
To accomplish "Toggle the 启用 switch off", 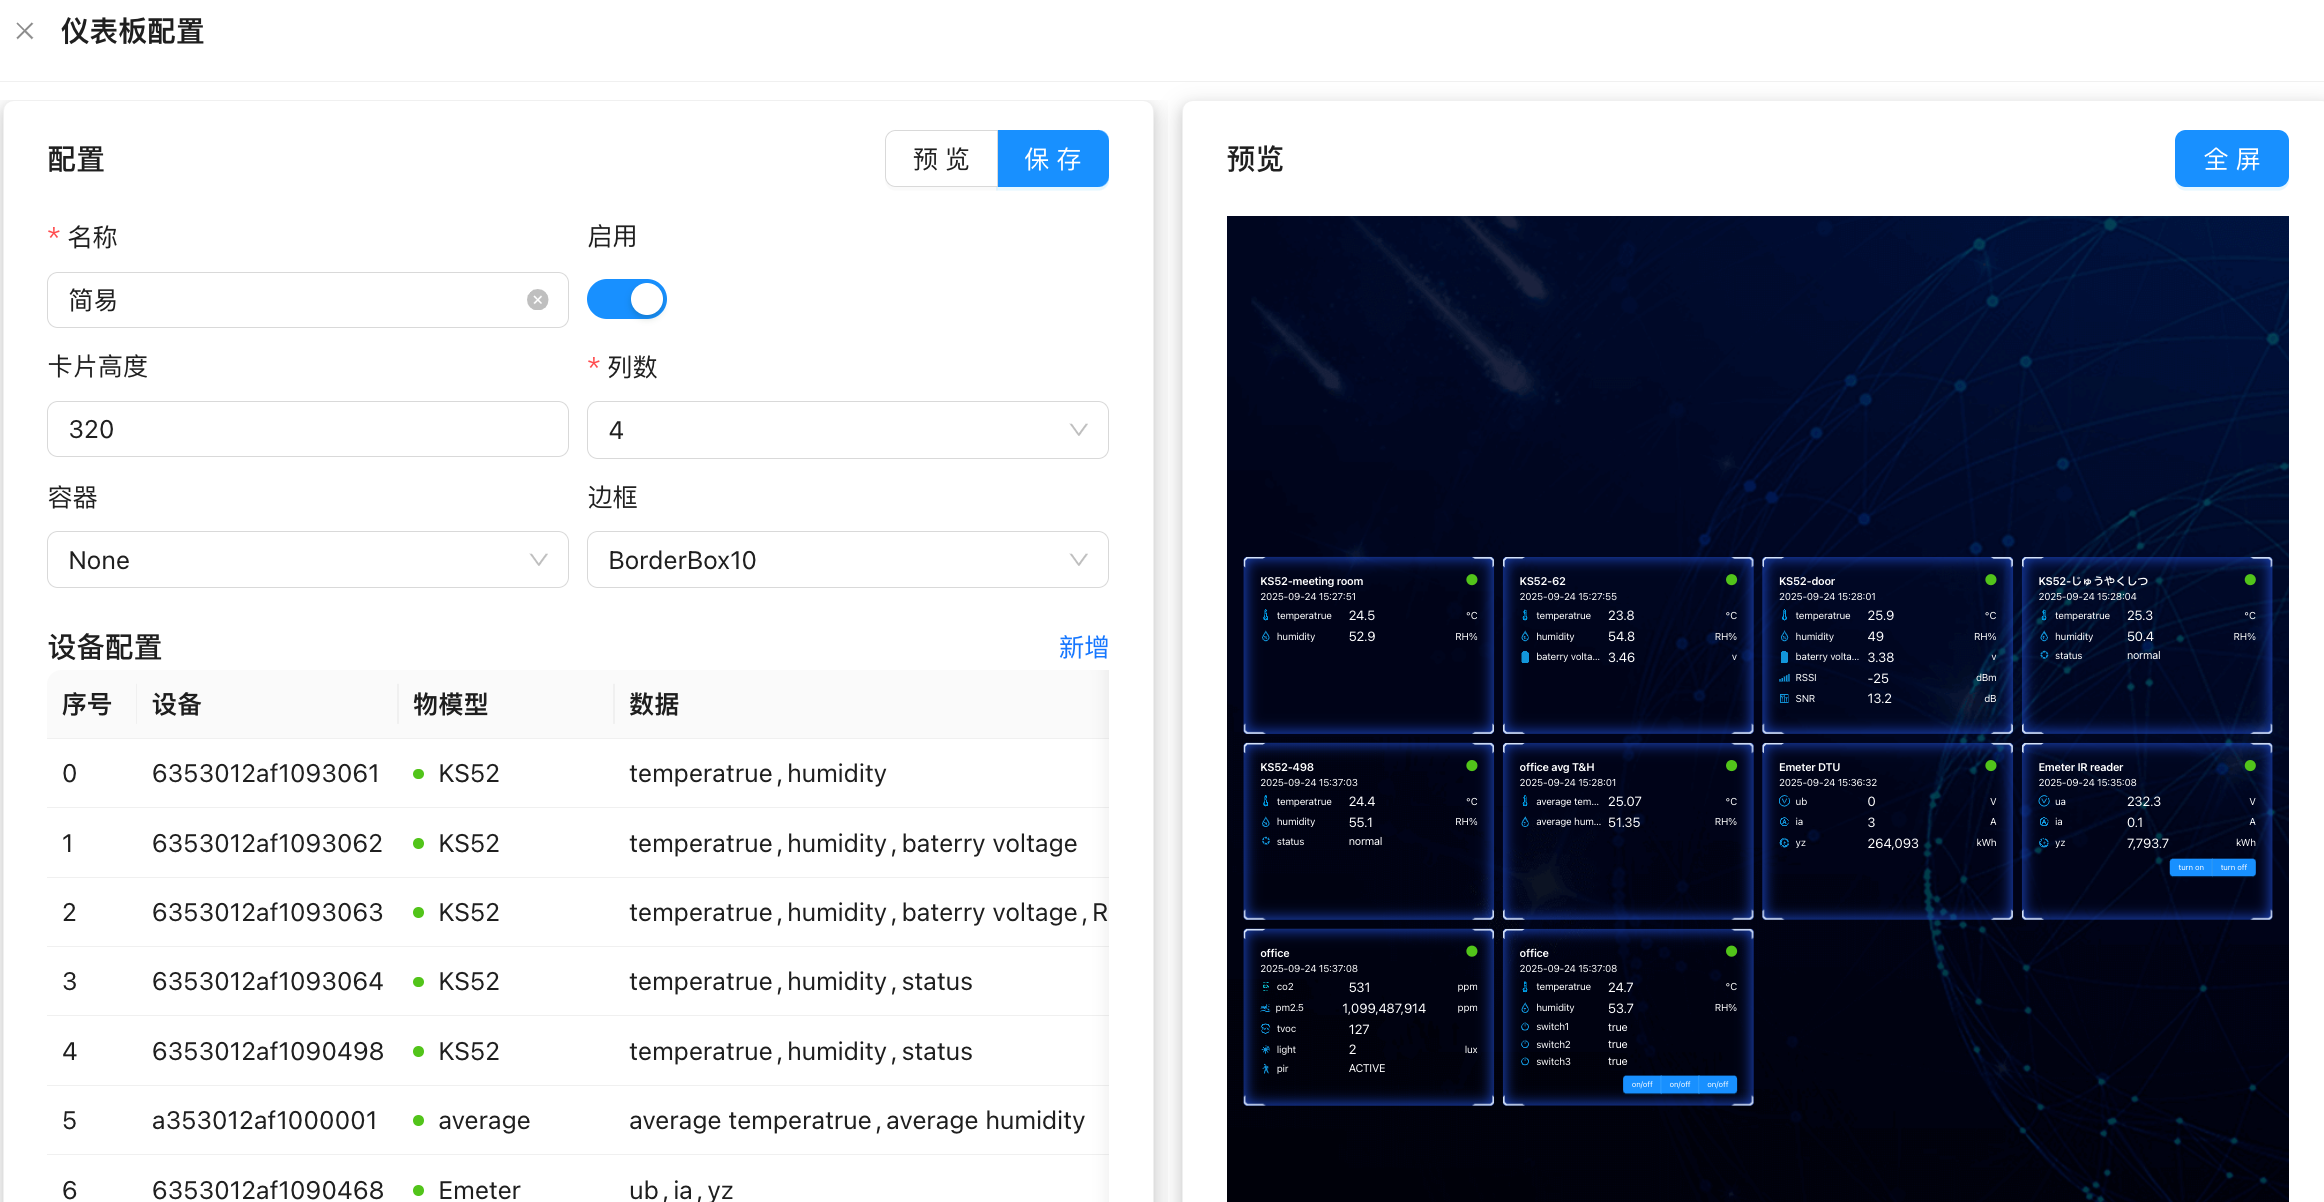I will tap(627, 299).
